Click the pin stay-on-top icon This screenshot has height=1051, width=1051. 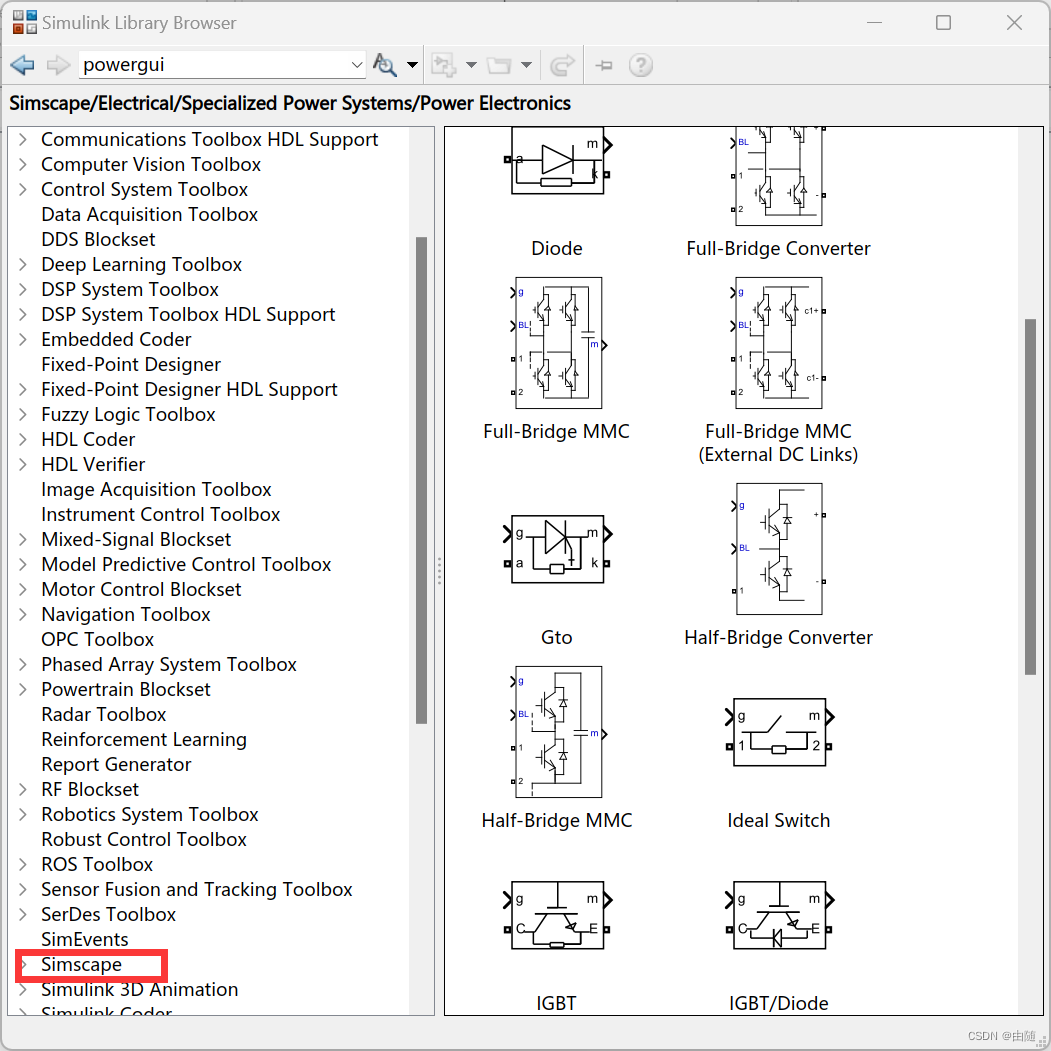pyautogui.click(x=604, y=65)
